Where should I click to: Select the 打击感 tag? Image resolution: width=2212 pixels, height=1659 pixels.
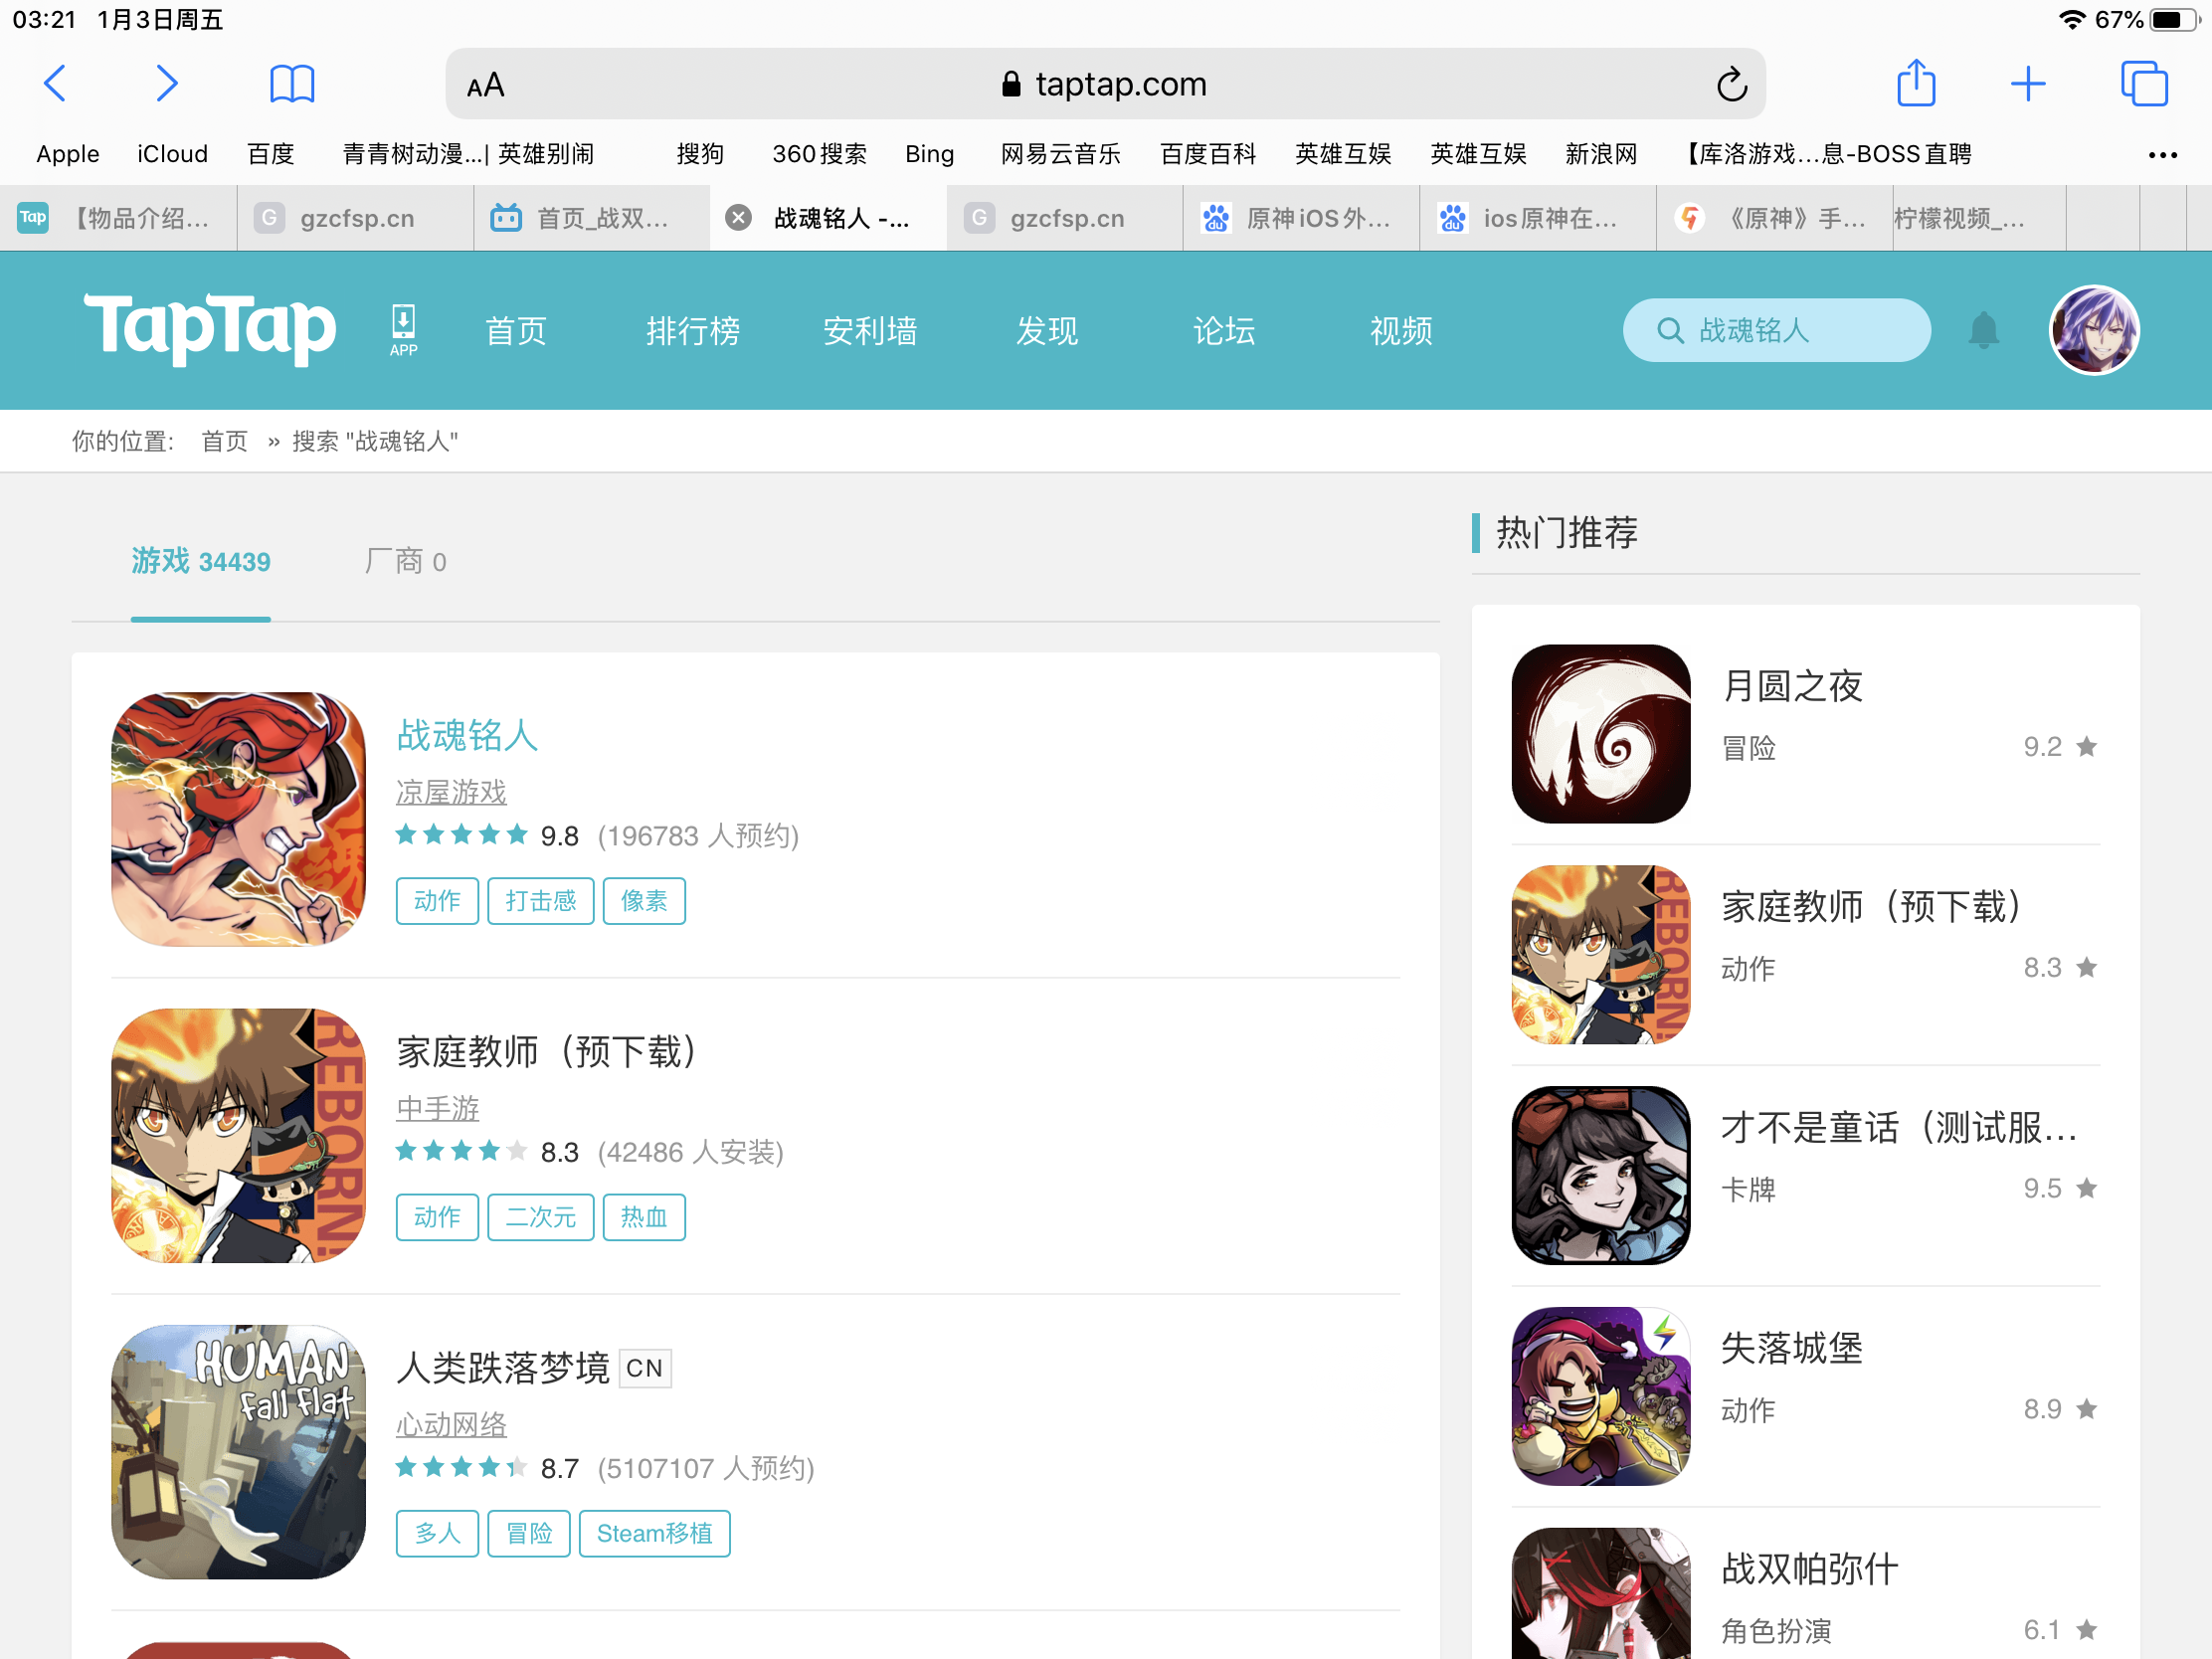tap(541, 901)
